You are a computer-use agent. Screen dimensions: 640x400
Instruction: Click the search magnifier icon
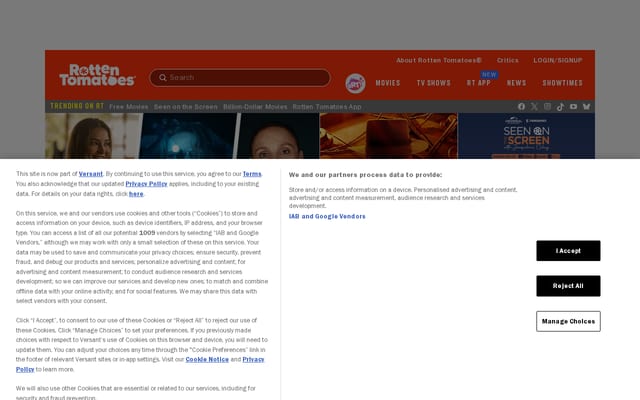(x=162, y=78)
